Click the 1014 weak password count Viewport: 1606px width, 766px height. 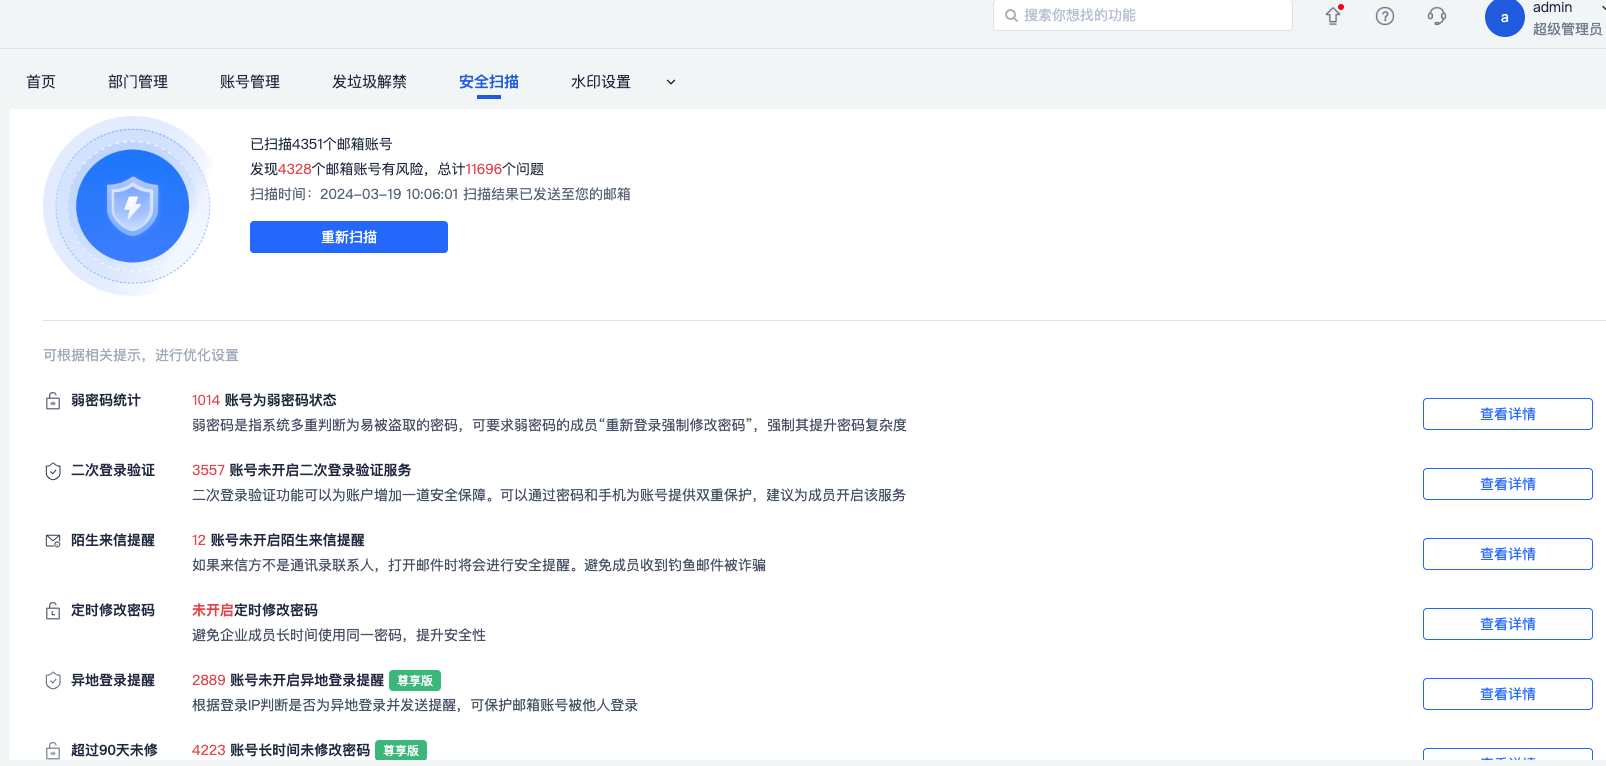(206, 400)
